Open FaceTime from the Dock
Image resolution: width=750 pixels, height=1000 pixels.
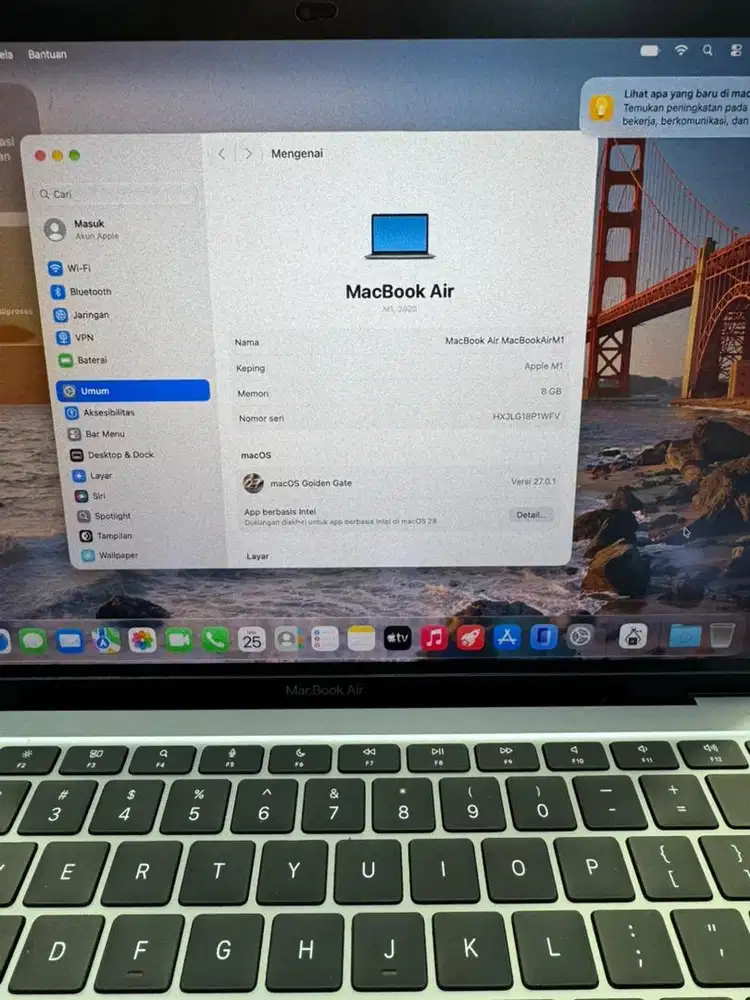coord(179,640)
